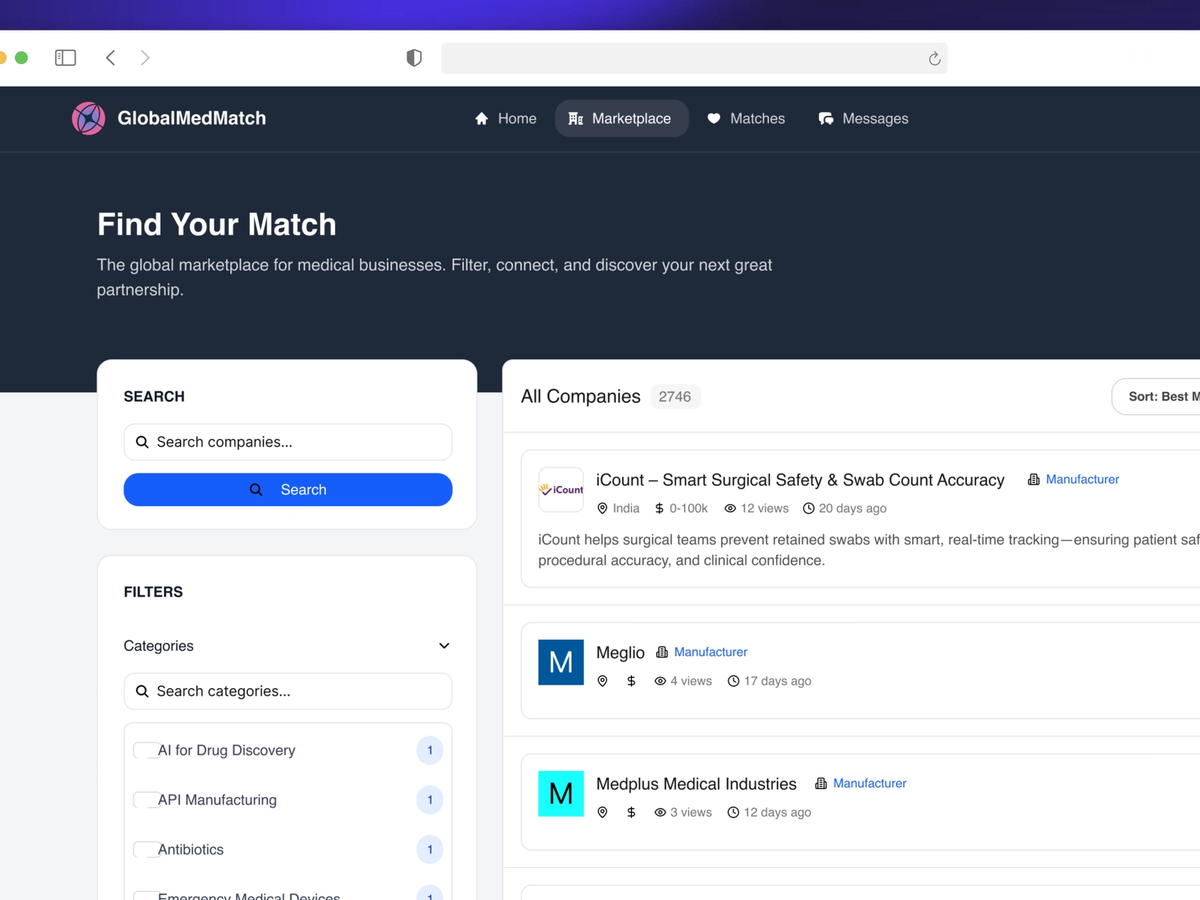The height and width of the screenshot is (900, 1200).
Task: Click the Meglio company logo tile
Action: coord(561,662)
